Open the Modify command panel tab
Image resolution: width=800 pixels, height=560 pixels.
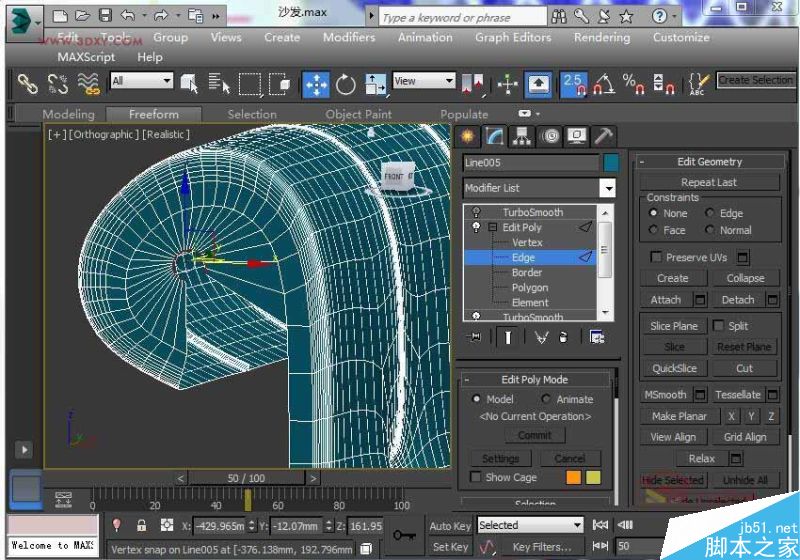click(x=495, y=136)
